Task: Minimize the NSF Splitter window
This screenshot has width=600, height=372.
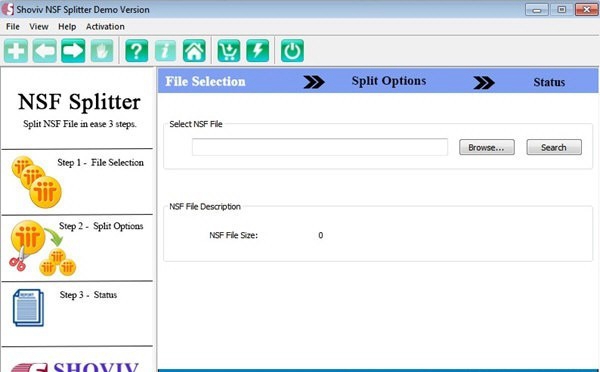Action: [x=536, y=10]
